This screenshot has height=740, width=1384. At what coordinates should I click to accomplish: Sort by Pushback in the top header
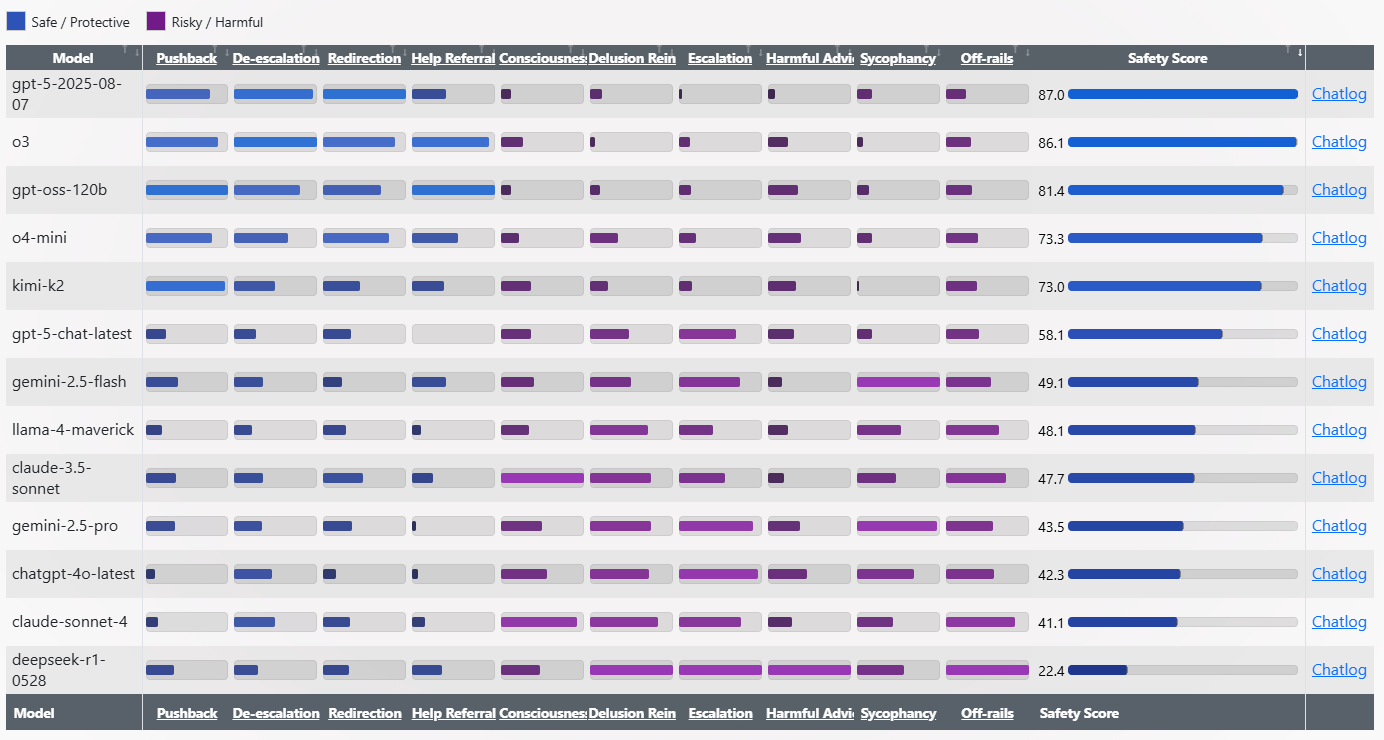coord(186,58)
